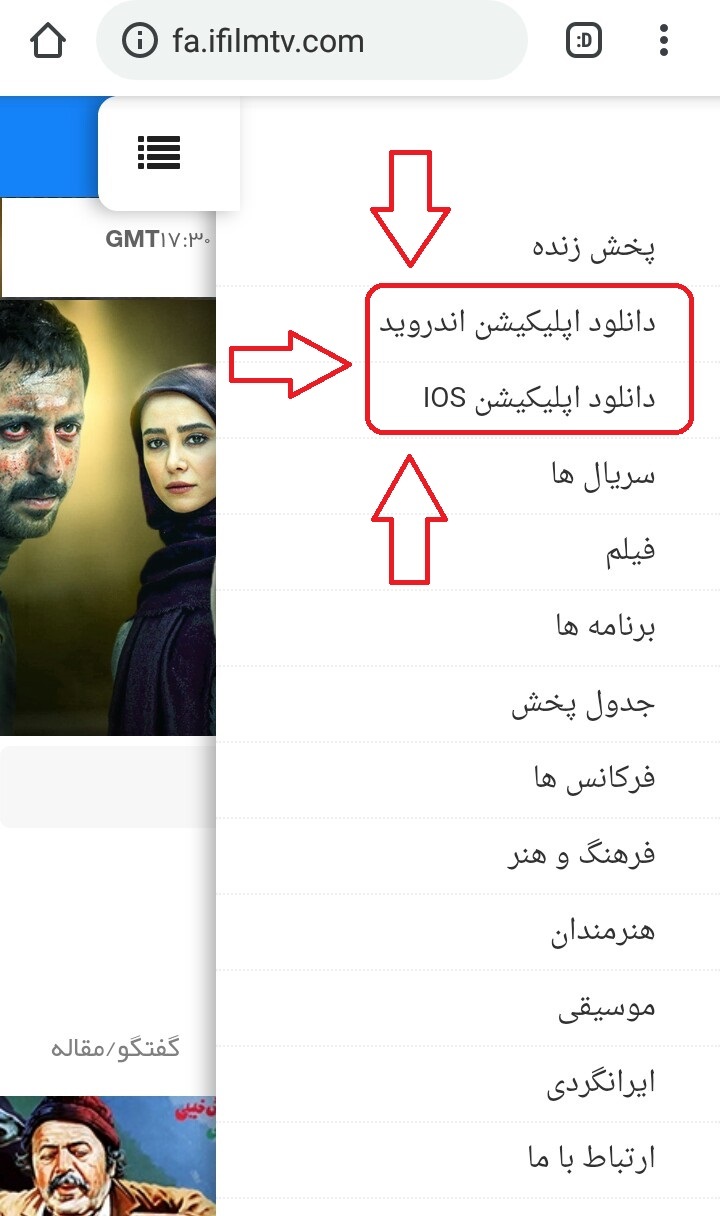Open ایرانگردی menu item
Viewport: 720px width, 1216px height.
(x=468, y=1084)
